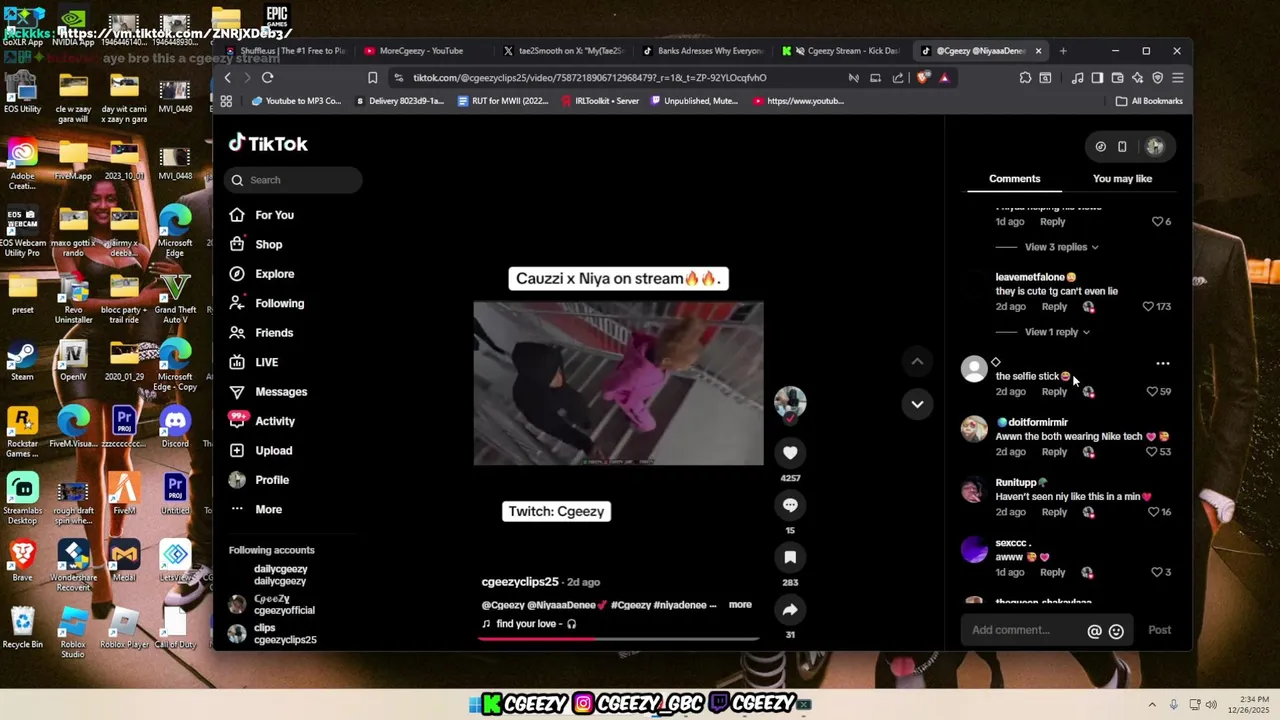Like the leavemetfalone comment with 173 likes
The height and width of the screenshot is (720, 1280).
pos(1148,307)
